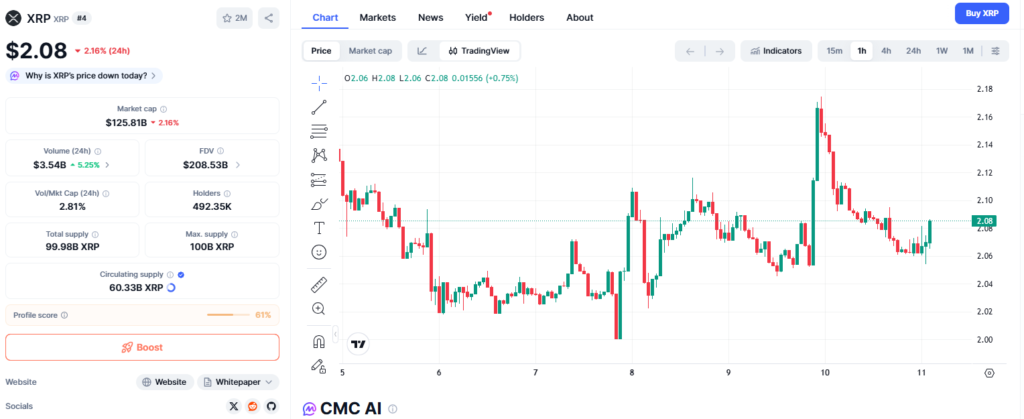1024x419 pixels.
Task: Open the emoji sticker tool
Action: [319, 252]
